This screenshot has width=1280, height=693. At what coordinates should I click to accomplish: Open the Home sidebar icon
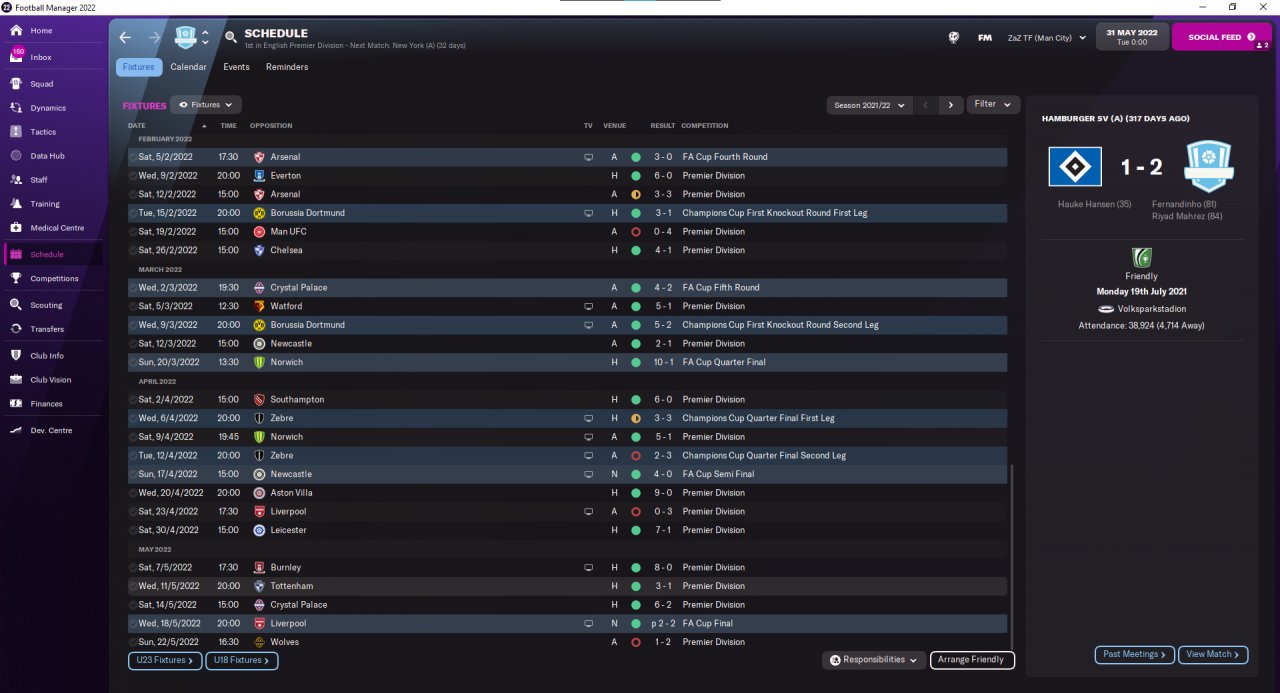click(x=16, y=31)
